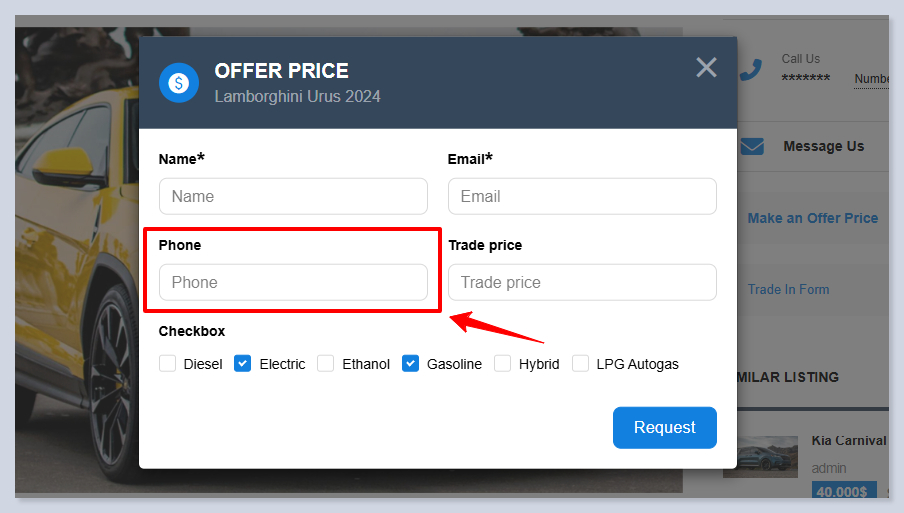Close the Offer Price dialog

[706, 67]
